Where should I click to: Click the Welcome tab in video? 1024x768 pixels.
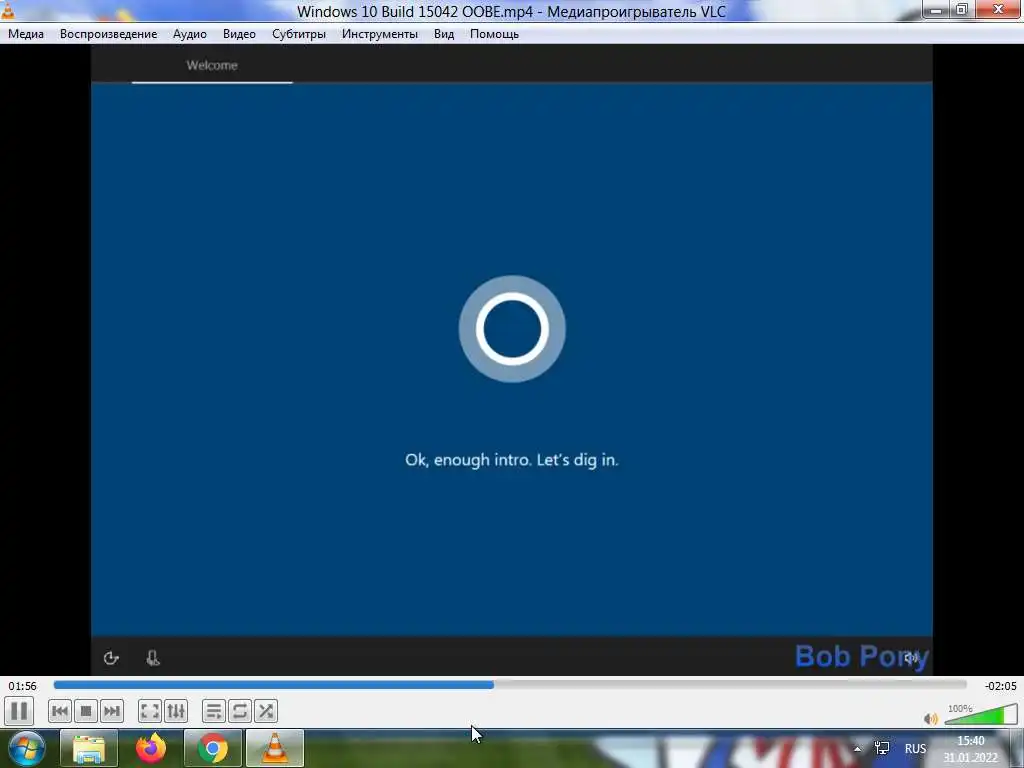coord(212,65)
